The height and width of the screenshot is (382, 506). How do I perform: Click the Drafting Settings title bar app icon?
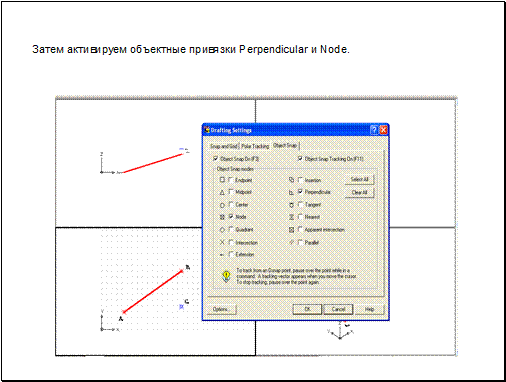click(207, 130)
